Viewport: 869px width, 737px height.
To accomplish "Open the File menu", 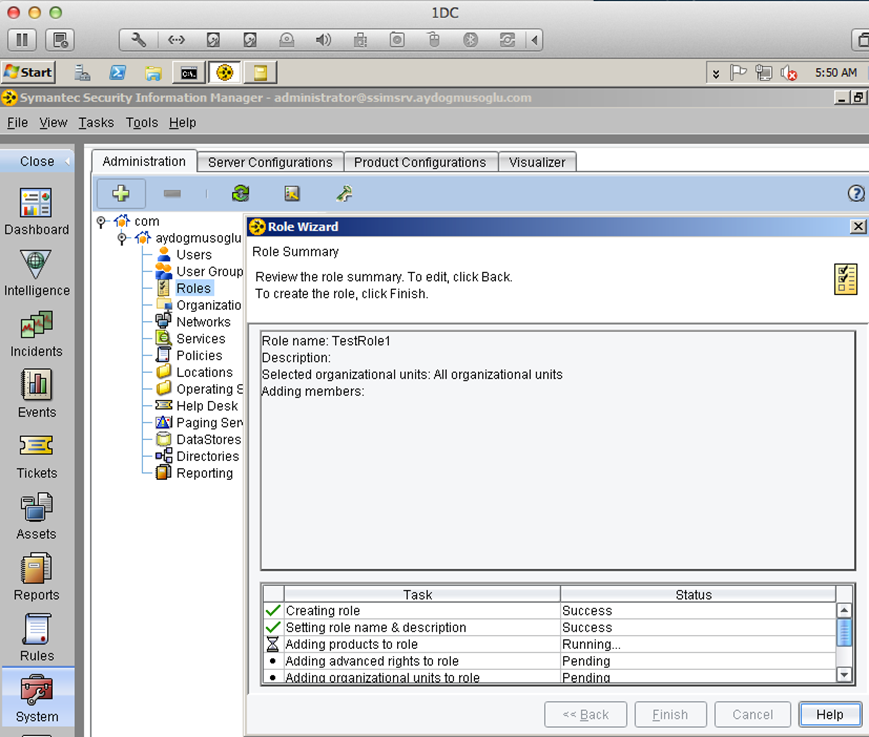I will coord(17,122).
